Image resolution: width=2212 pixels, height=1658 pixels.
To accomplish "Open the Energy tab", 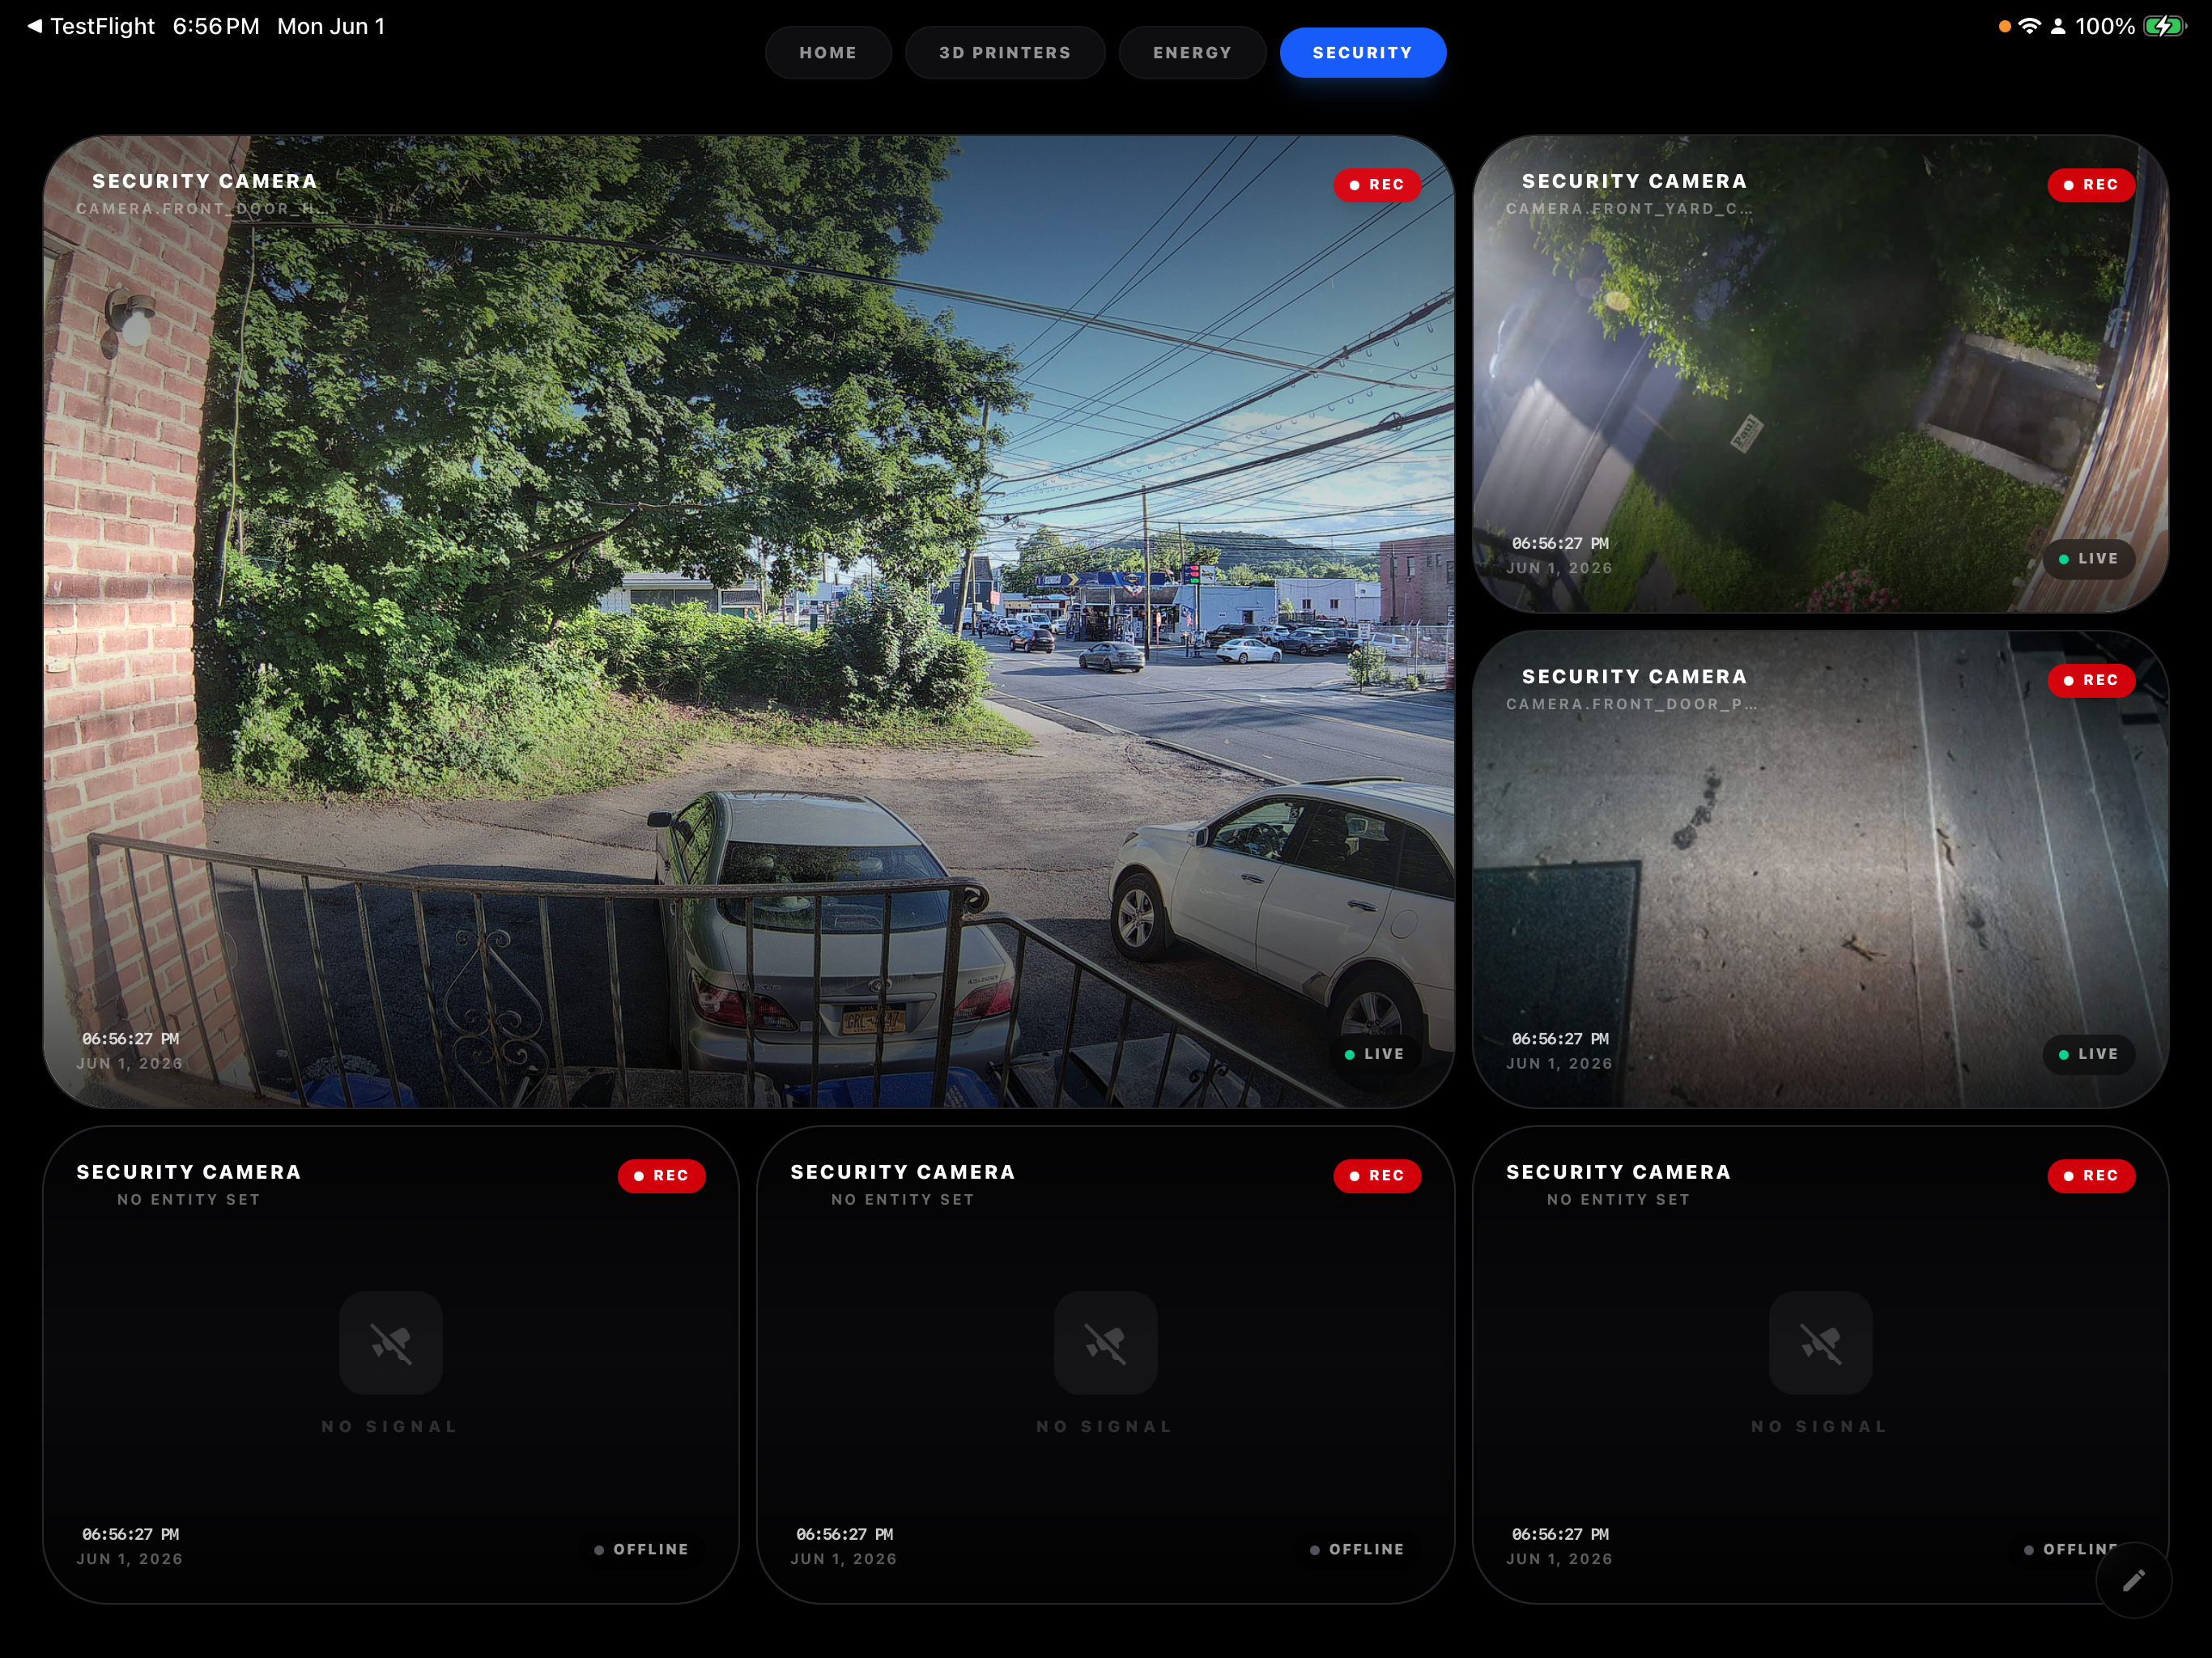I will pos(1192,52).
